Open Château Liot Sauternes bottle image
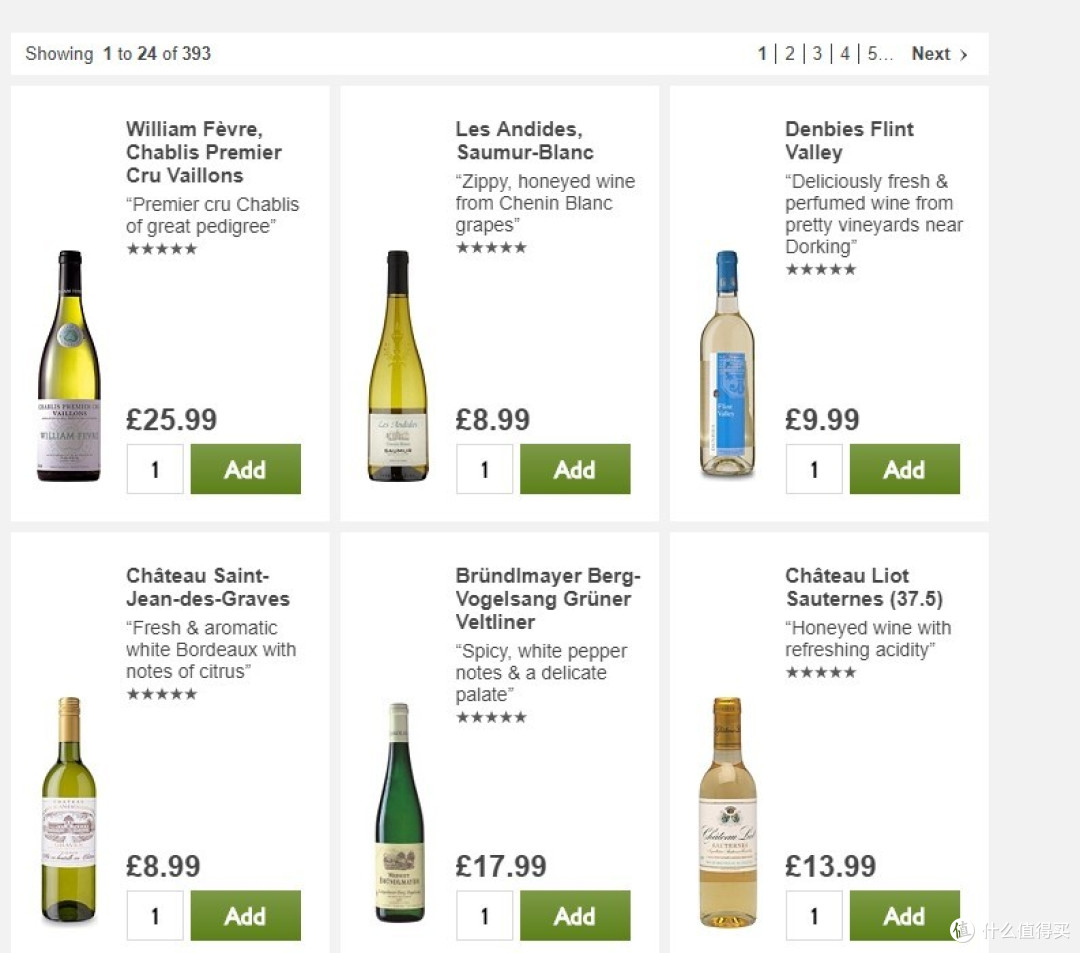The image size is (1080, 953). click(x=728, y=812)
